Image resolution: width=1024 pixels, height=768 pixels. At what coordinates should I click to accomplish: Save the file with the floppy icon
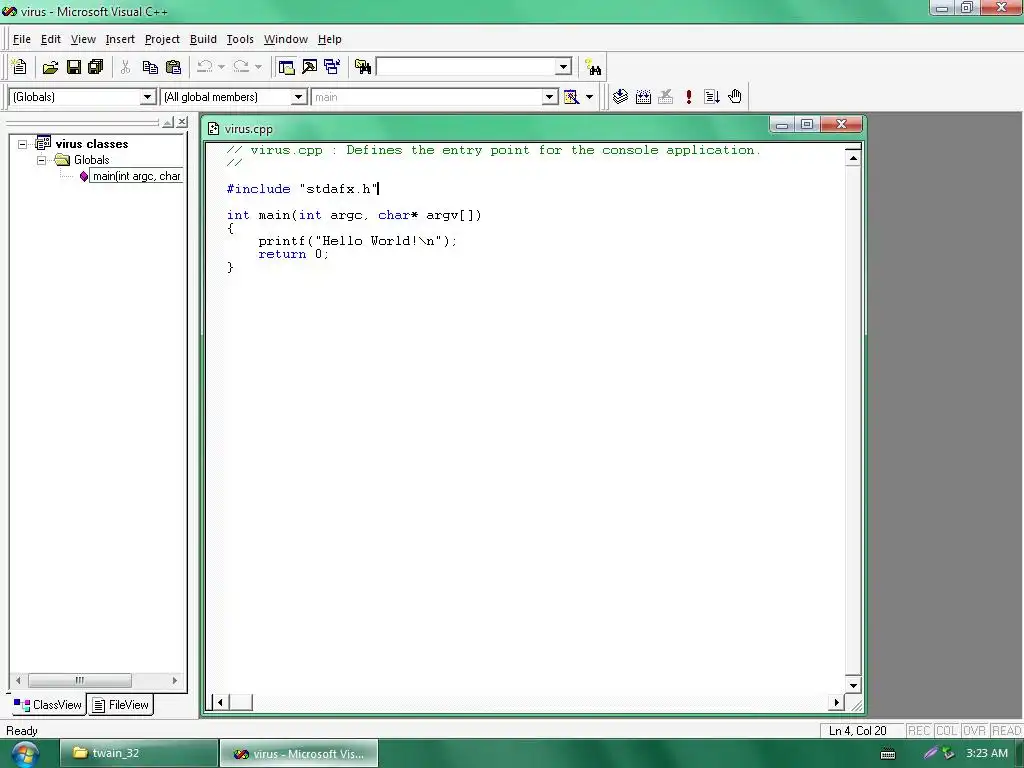click(74, 67)
